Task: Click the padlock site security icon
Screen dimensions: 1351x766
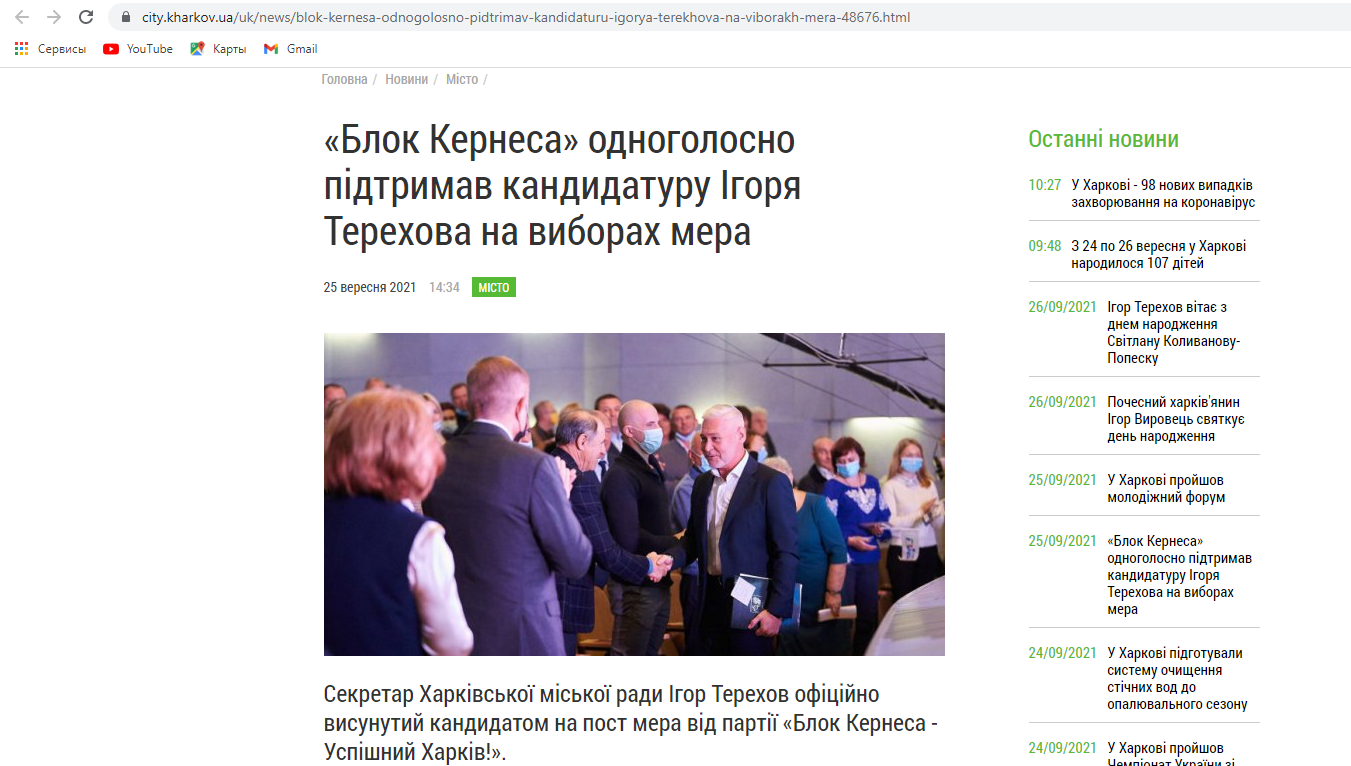Action: click(125, 17)
